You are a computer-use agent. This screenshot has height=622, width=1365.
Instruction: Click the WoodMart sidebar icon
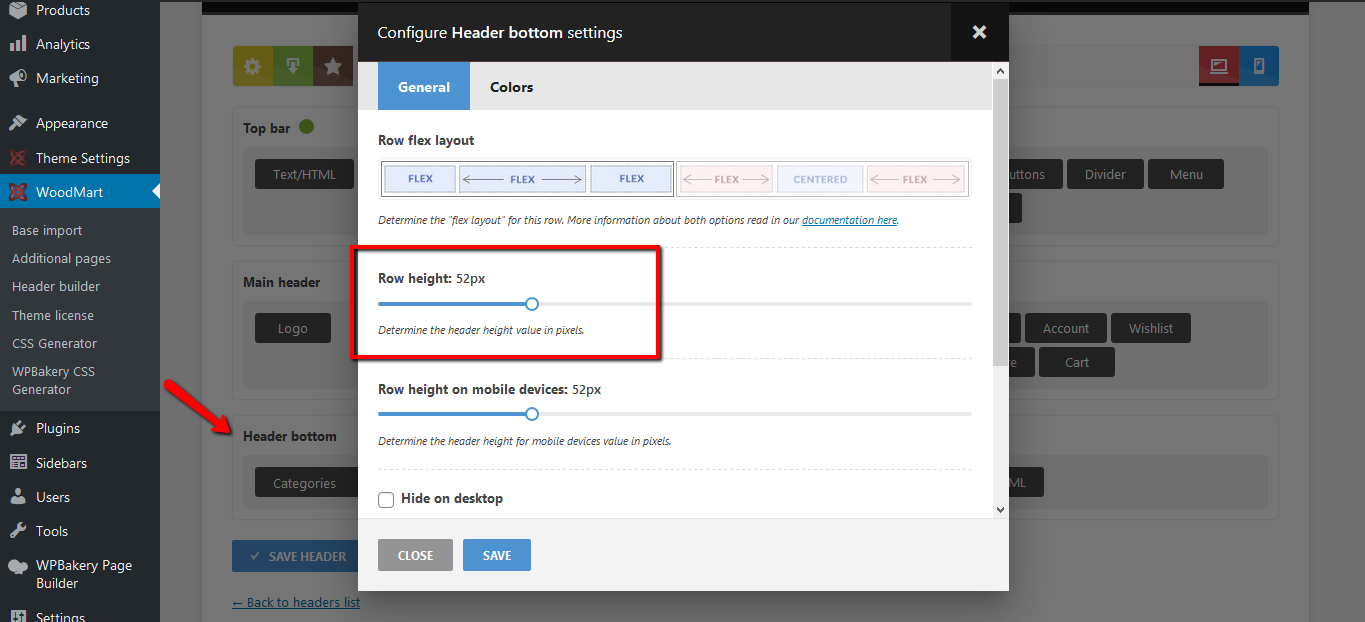17,192
